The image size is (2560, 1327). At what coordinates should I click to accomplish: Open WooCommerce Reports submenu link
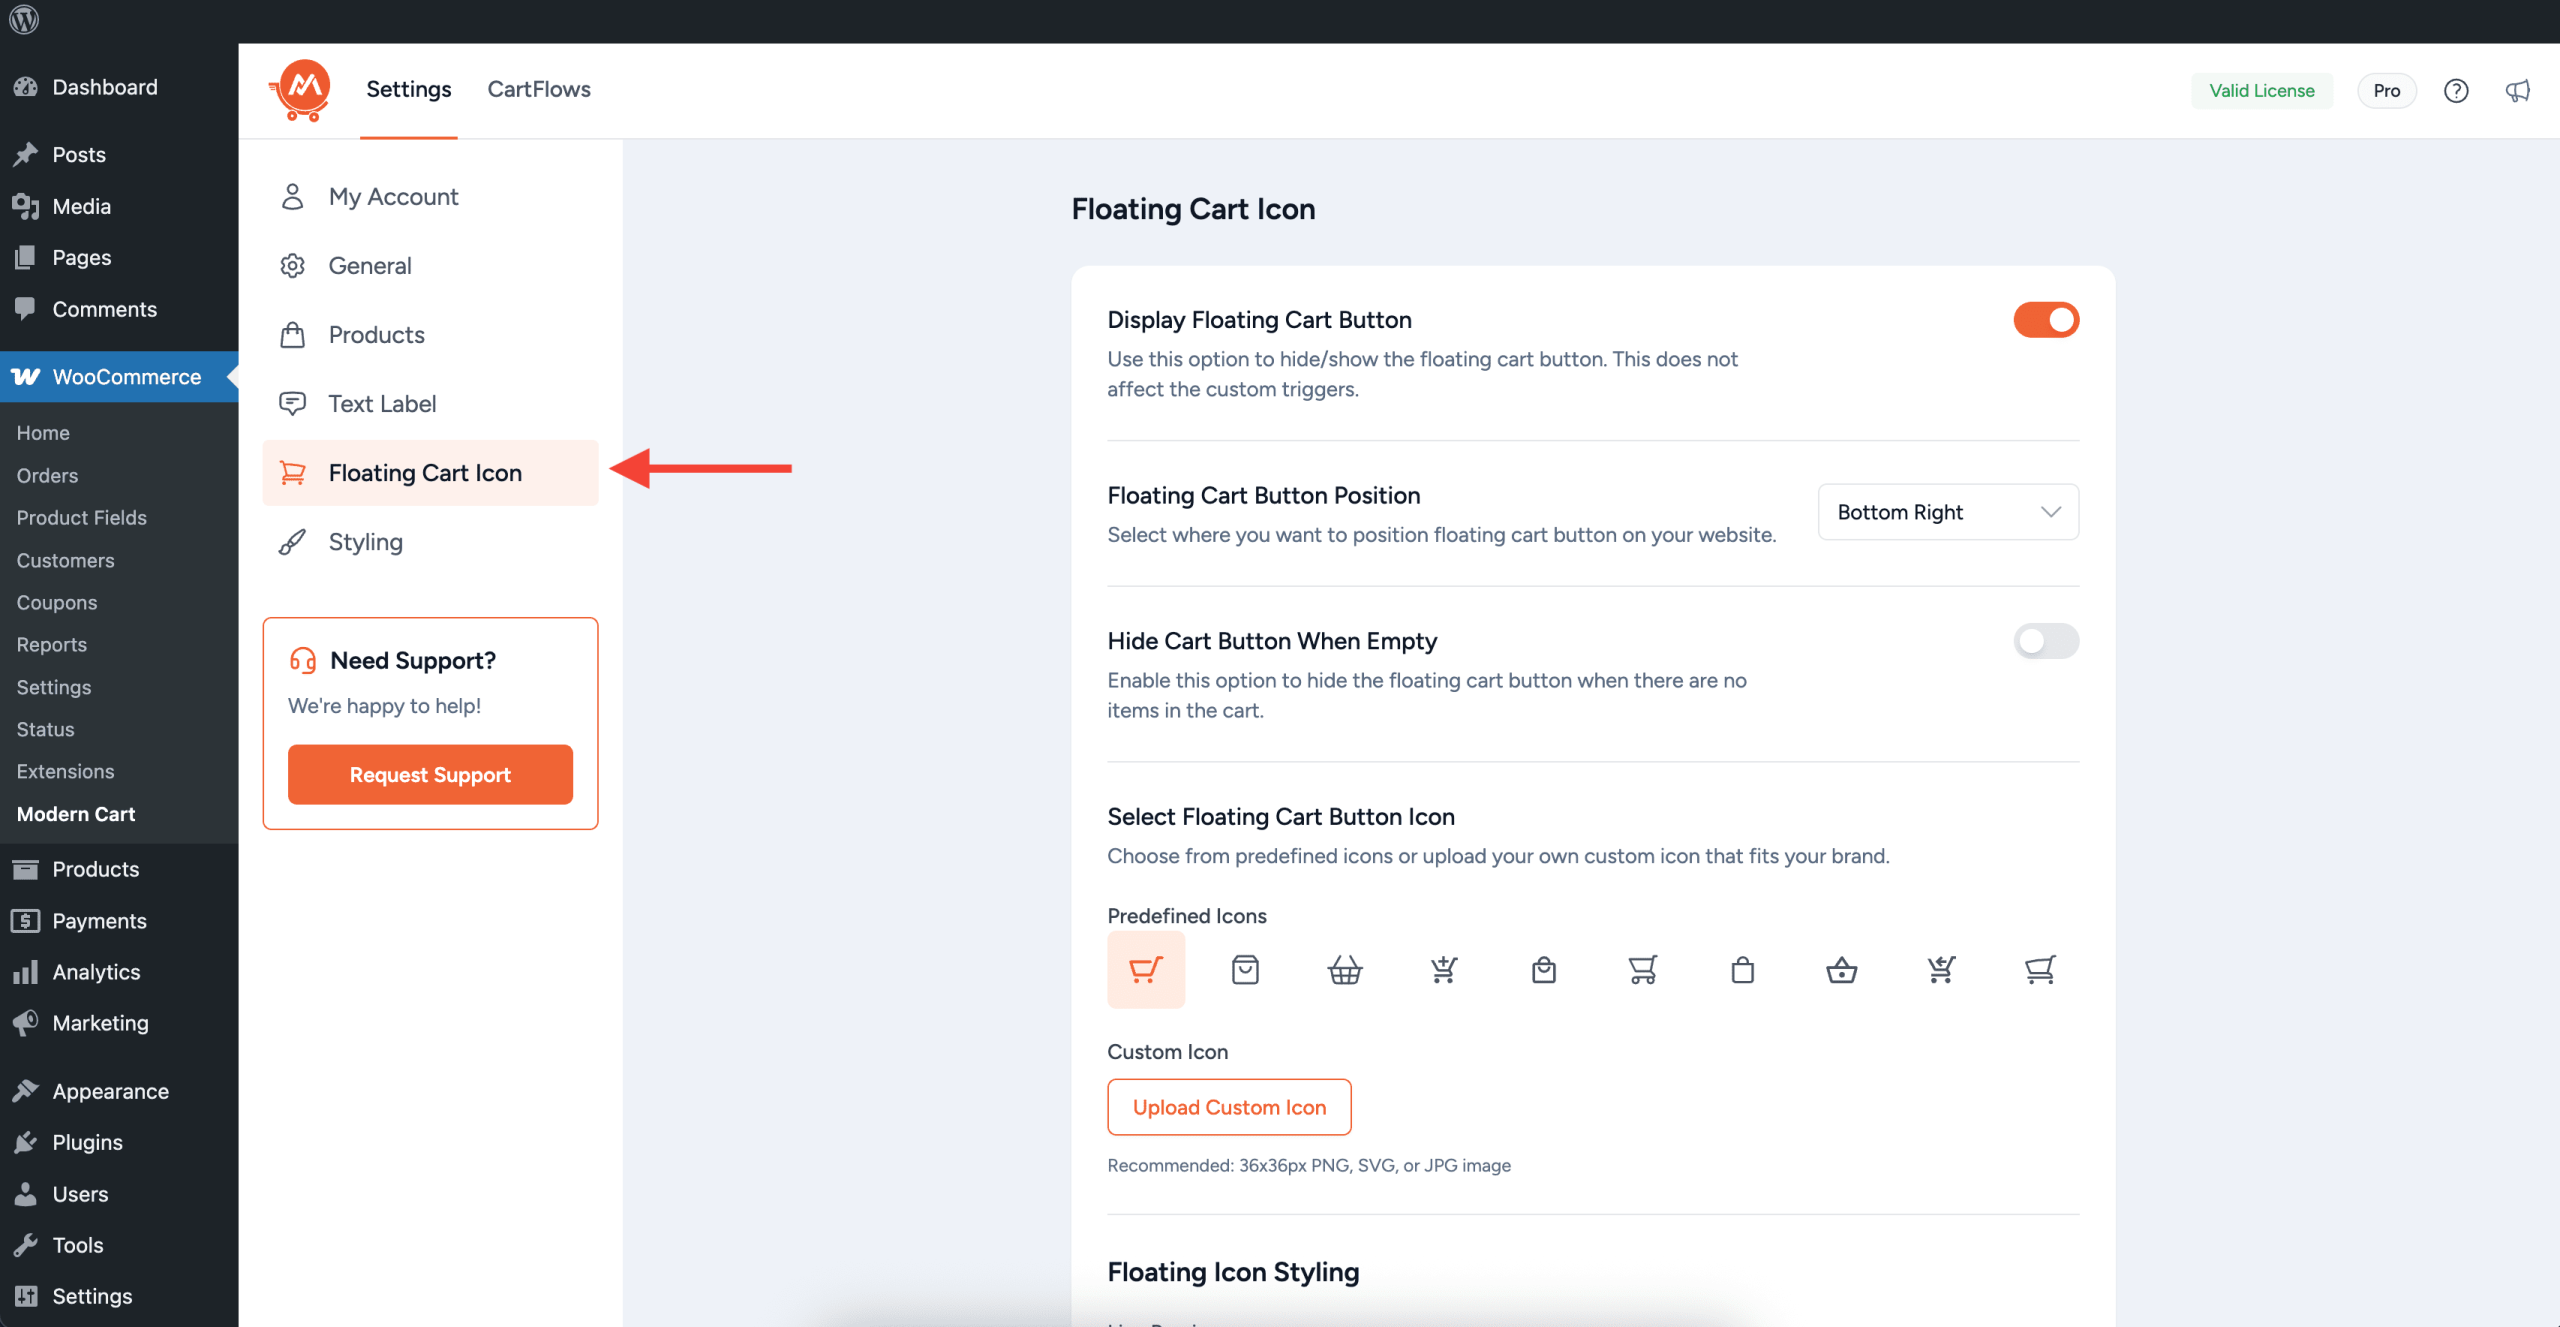[51, 644]
